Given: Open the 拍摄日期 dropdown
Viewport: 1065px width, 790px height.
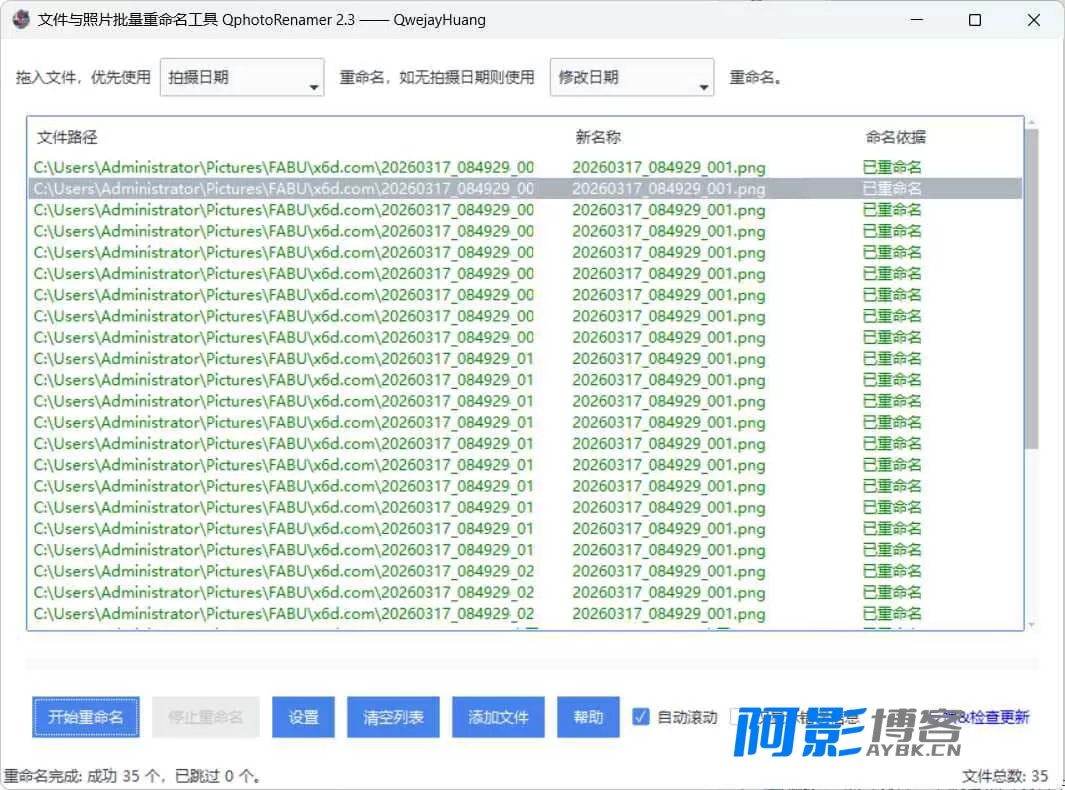Looking at the screenshot, I should click(x=242, y=77).
